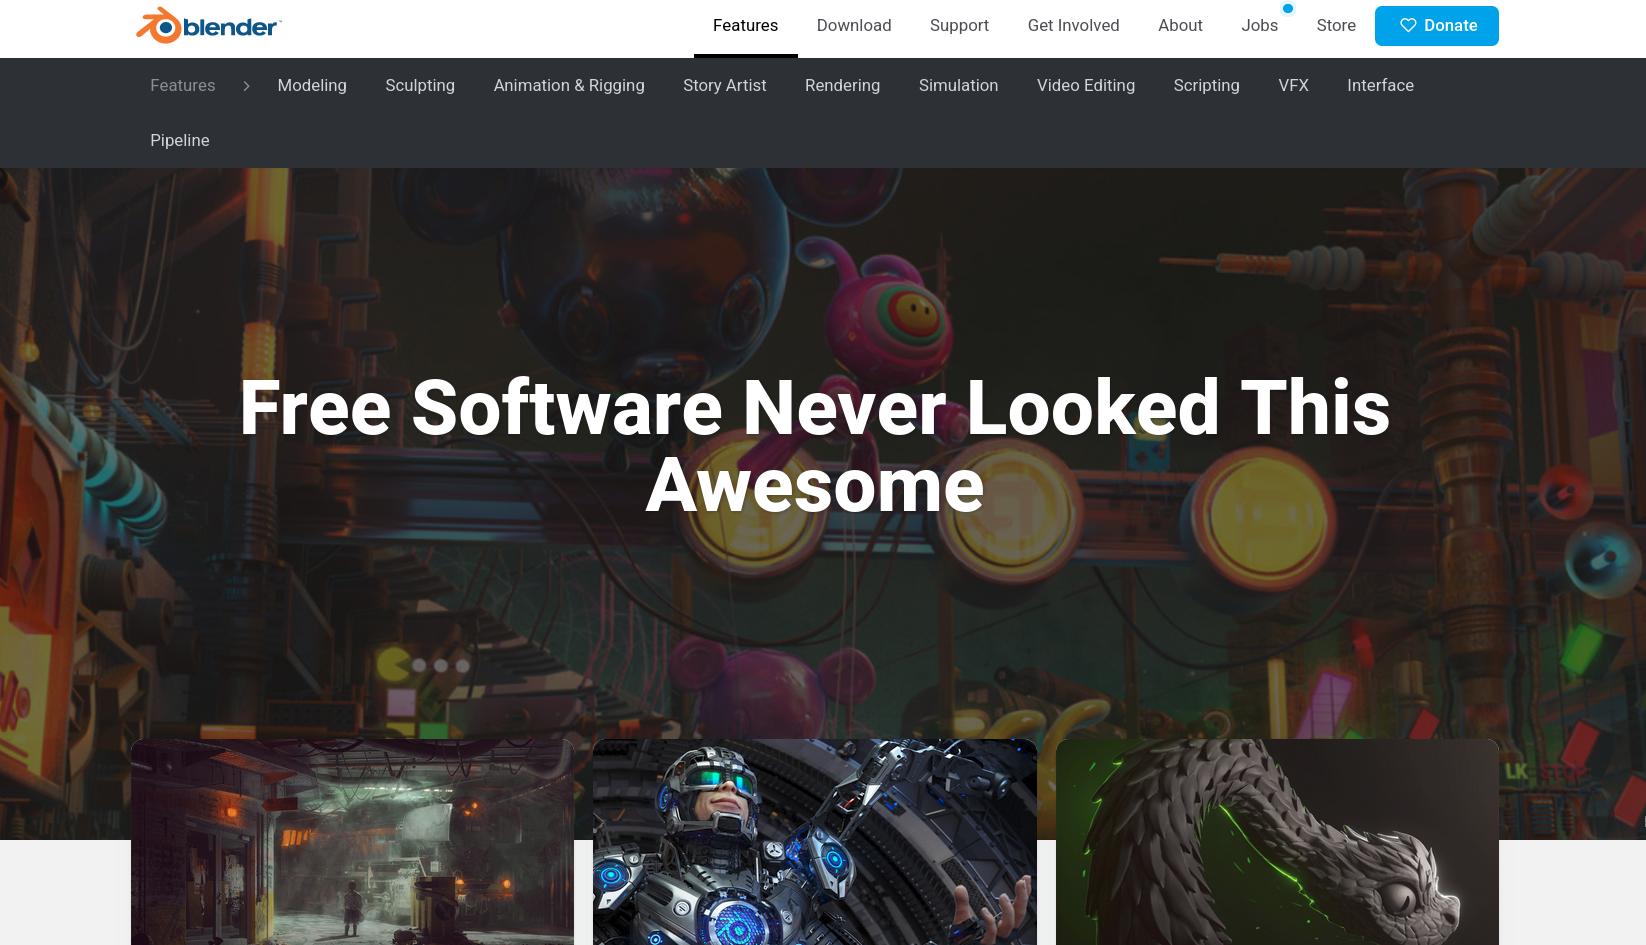This screenshot has width=1646, height=945.
Task: Select the Modeling feature tab
Action: [x=312, y=86]
